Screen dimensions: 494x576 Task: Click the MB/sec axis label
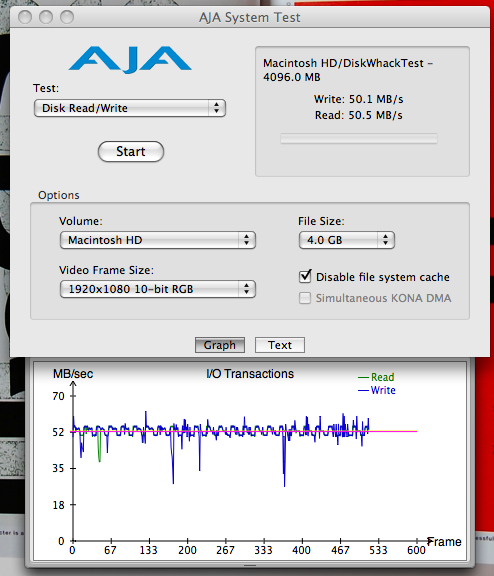point(73,374)
